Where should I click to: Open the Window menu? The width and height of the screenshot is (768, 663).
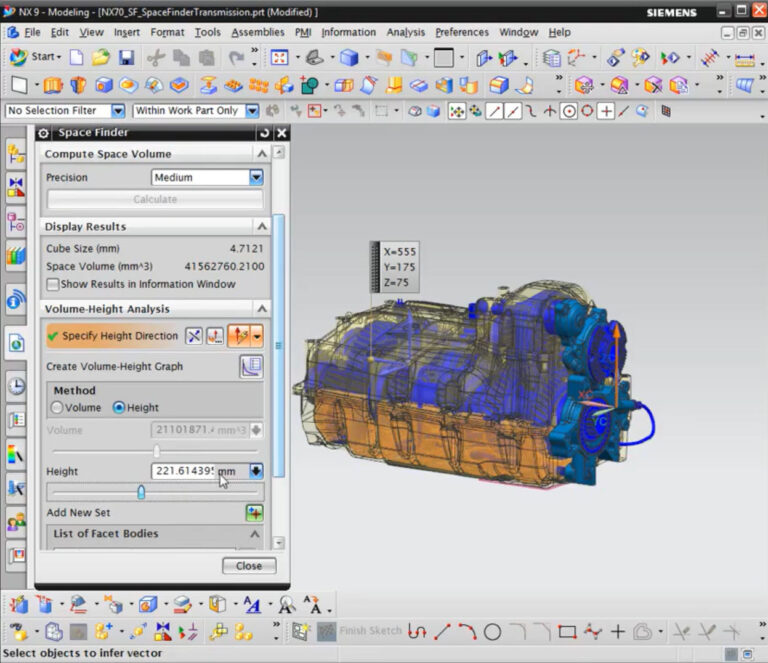pyautogui.click(x=519, y=32)
